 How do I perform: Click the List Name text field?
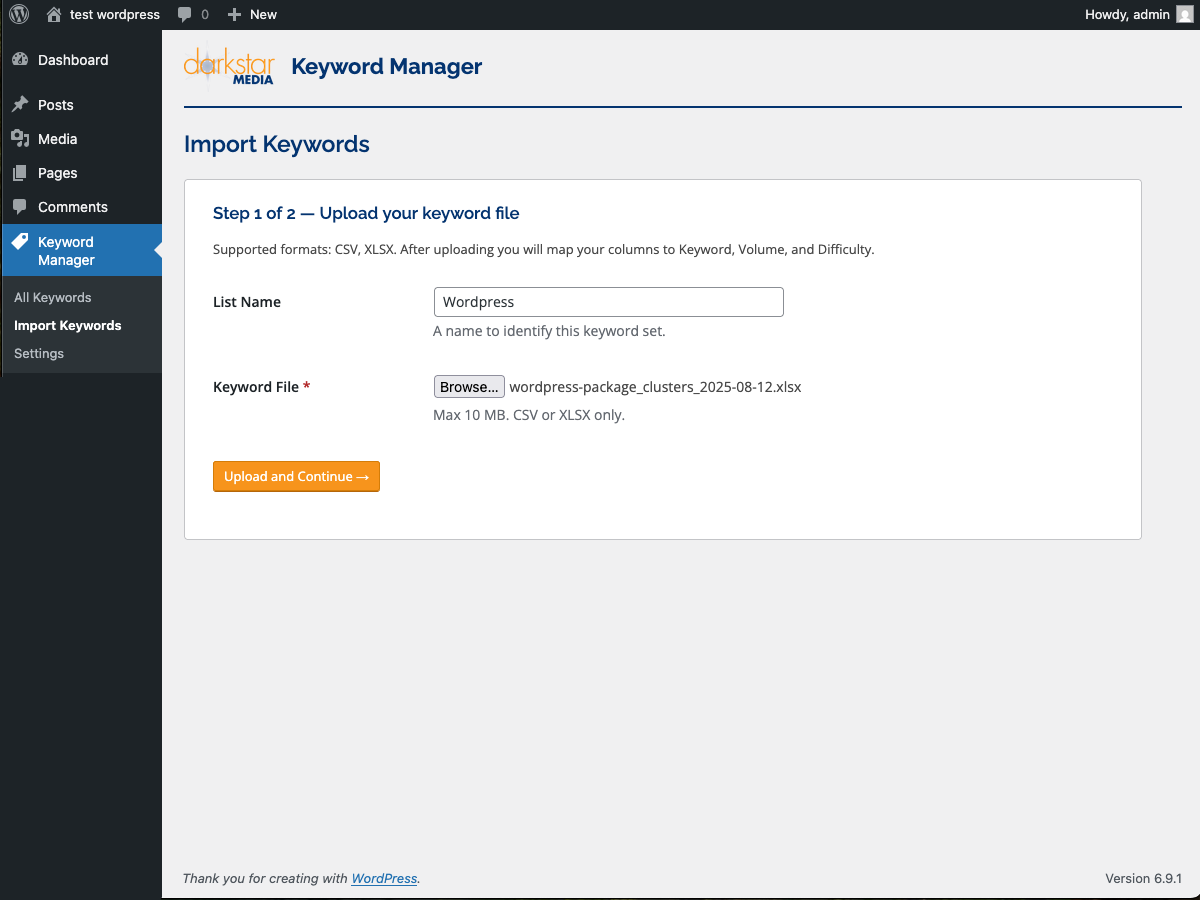click(x=608, y=301)
